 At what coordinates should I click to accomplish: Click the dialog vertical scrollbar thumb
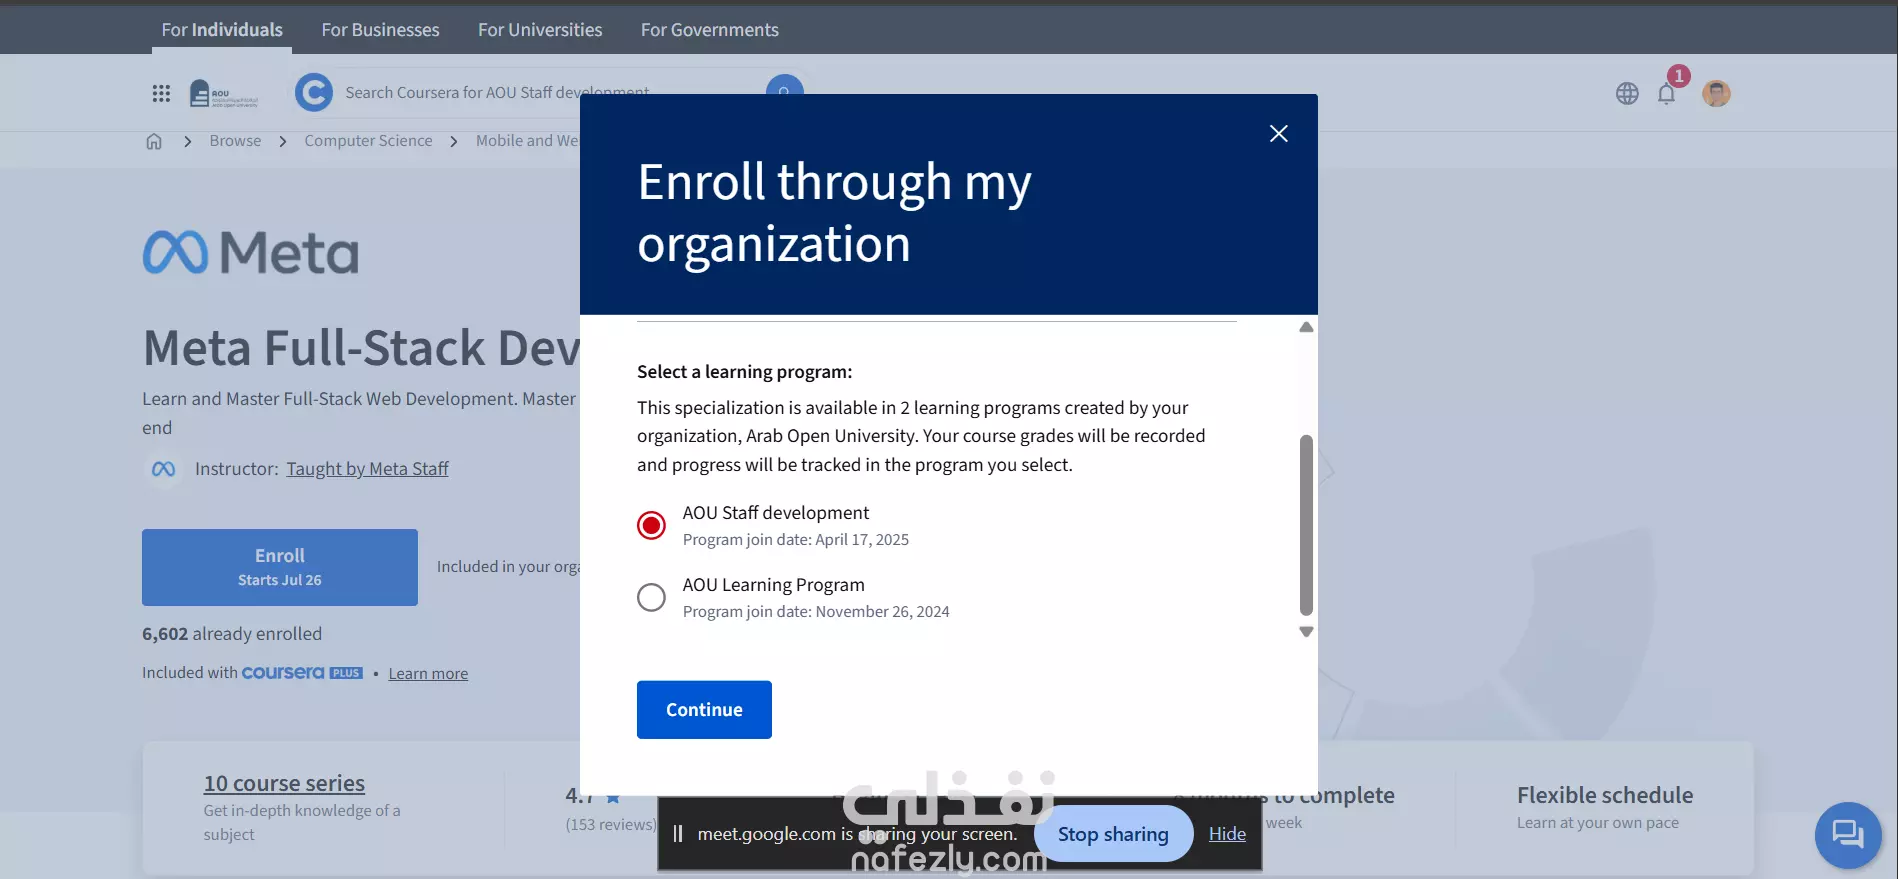coord(1306,525)
